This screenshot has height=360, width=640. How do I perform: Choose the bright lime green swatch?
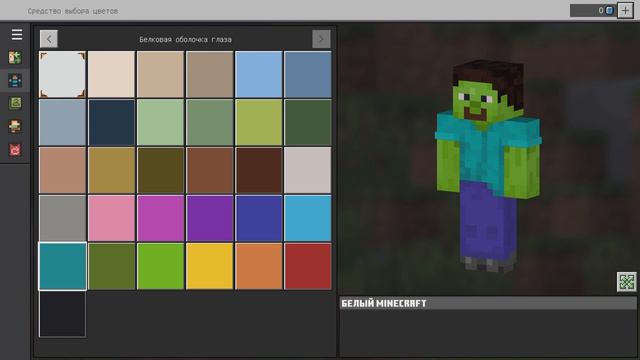tap(160, 266)
